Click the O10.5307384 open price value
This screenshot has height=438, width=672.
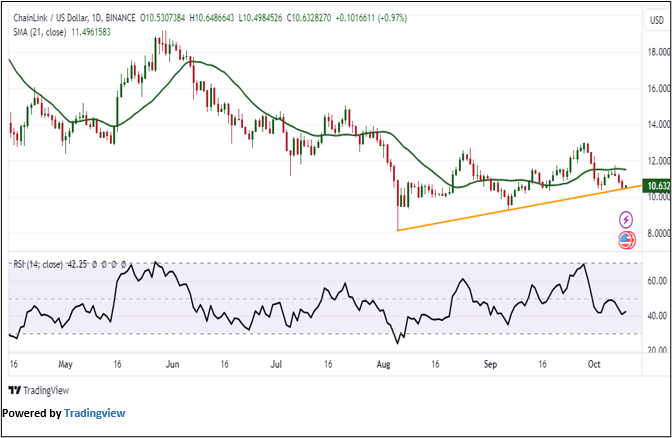[x=163, y=18]
